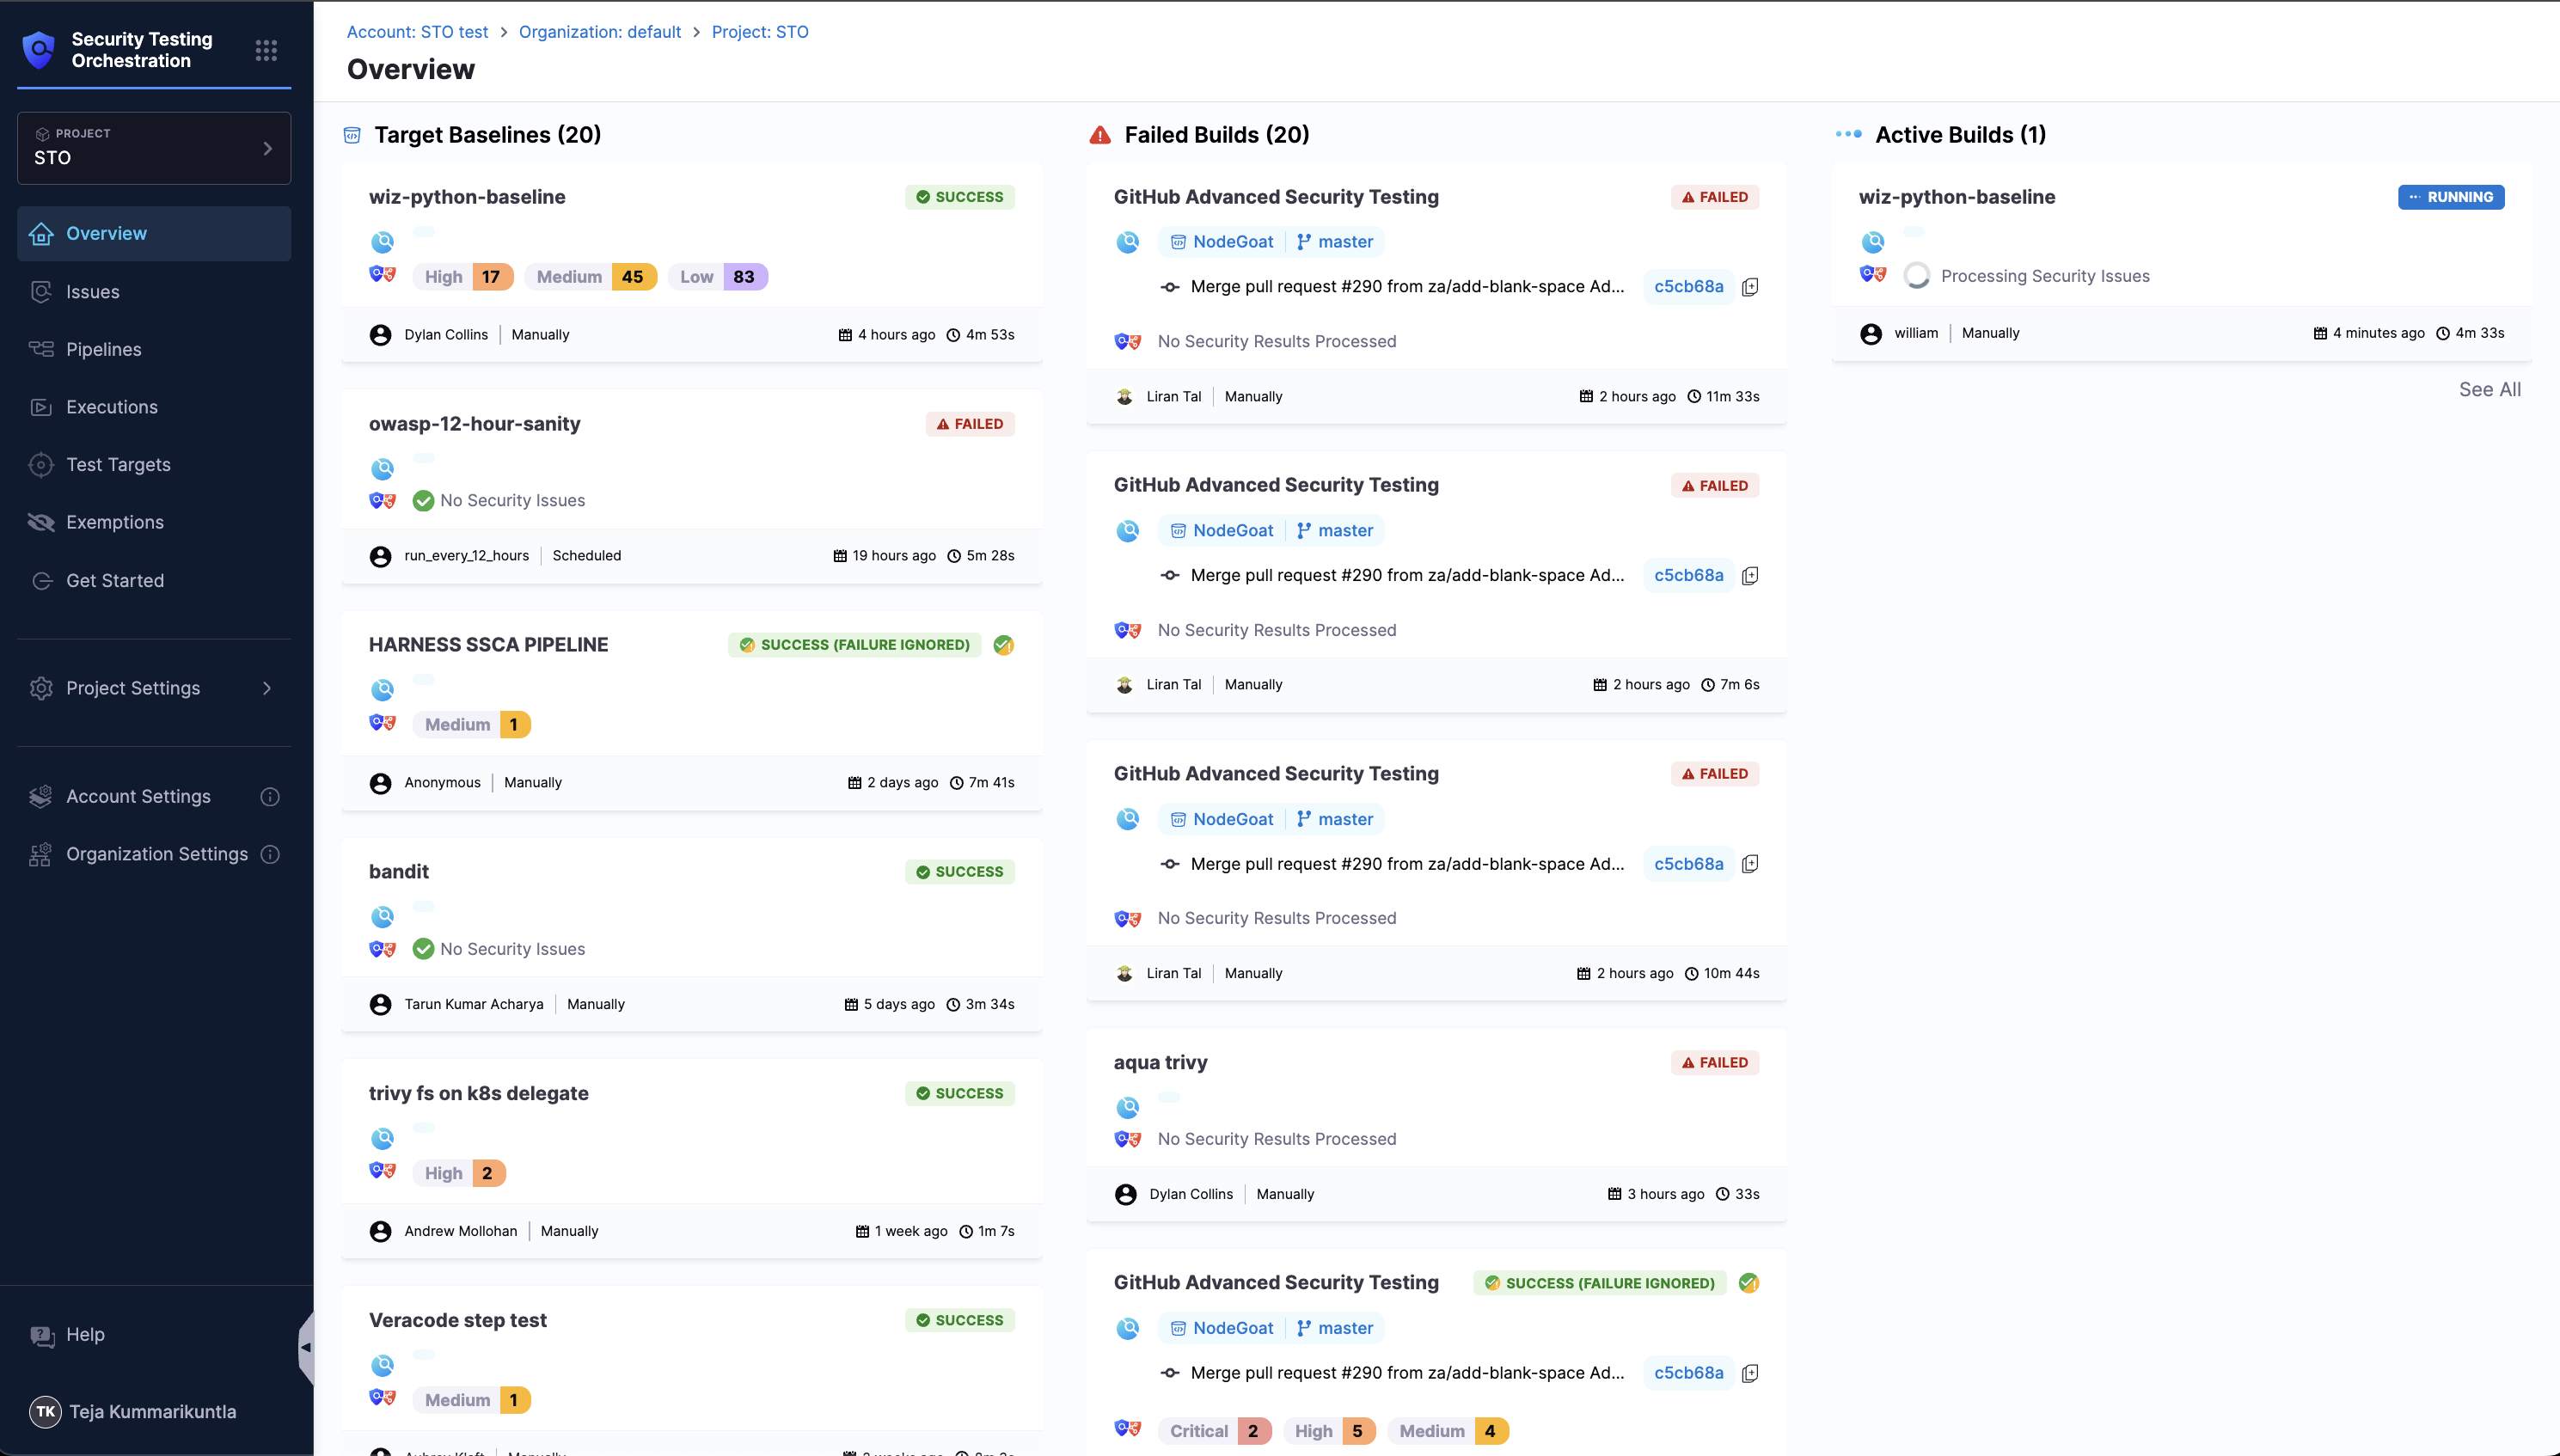Click the Test Targets icon in the sidebar

click(x=41, y=464)
